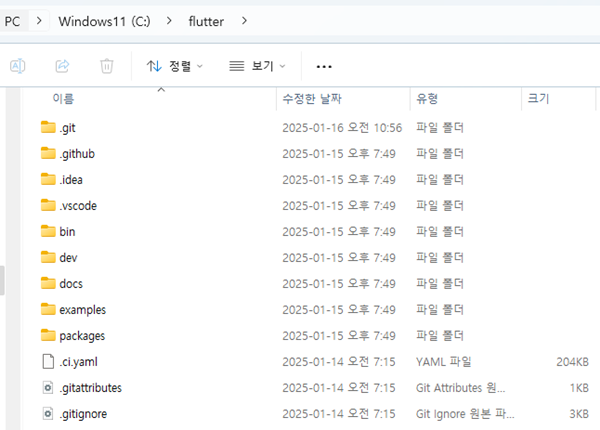Image resolution: width=600 pixels, height=430 pixels.
Task: Select the docs folder icon
Action: [x=48, y=283]
